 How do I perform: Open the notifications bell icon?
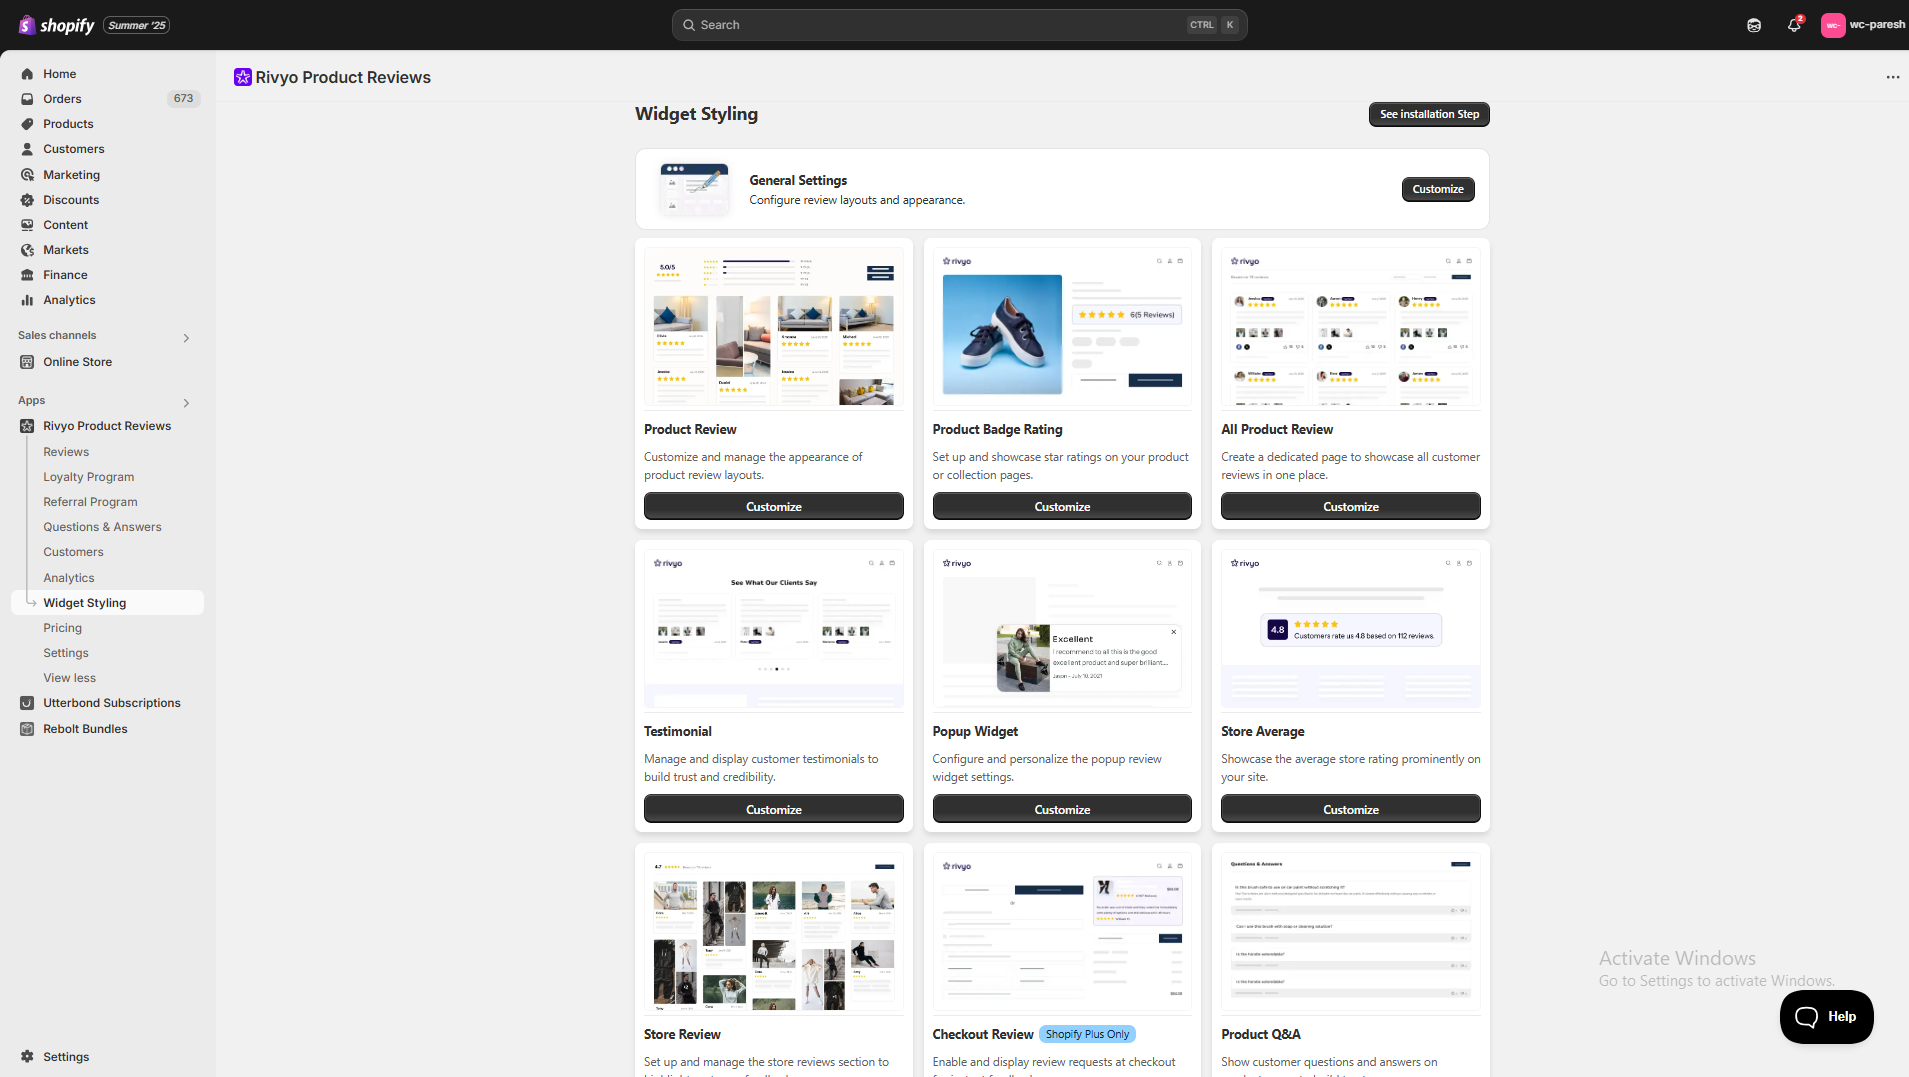pyautogui.click(x=1794, y=25)
